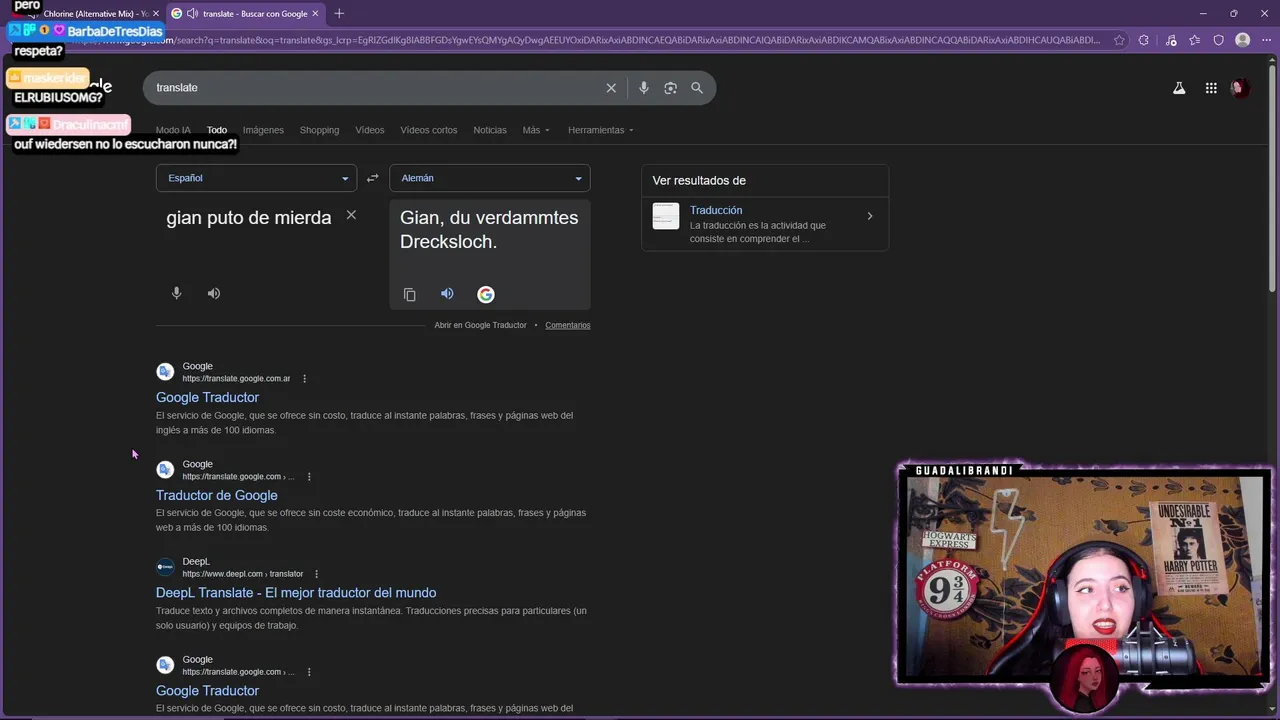Clear the Google search box text

click(x=611, y=88)
